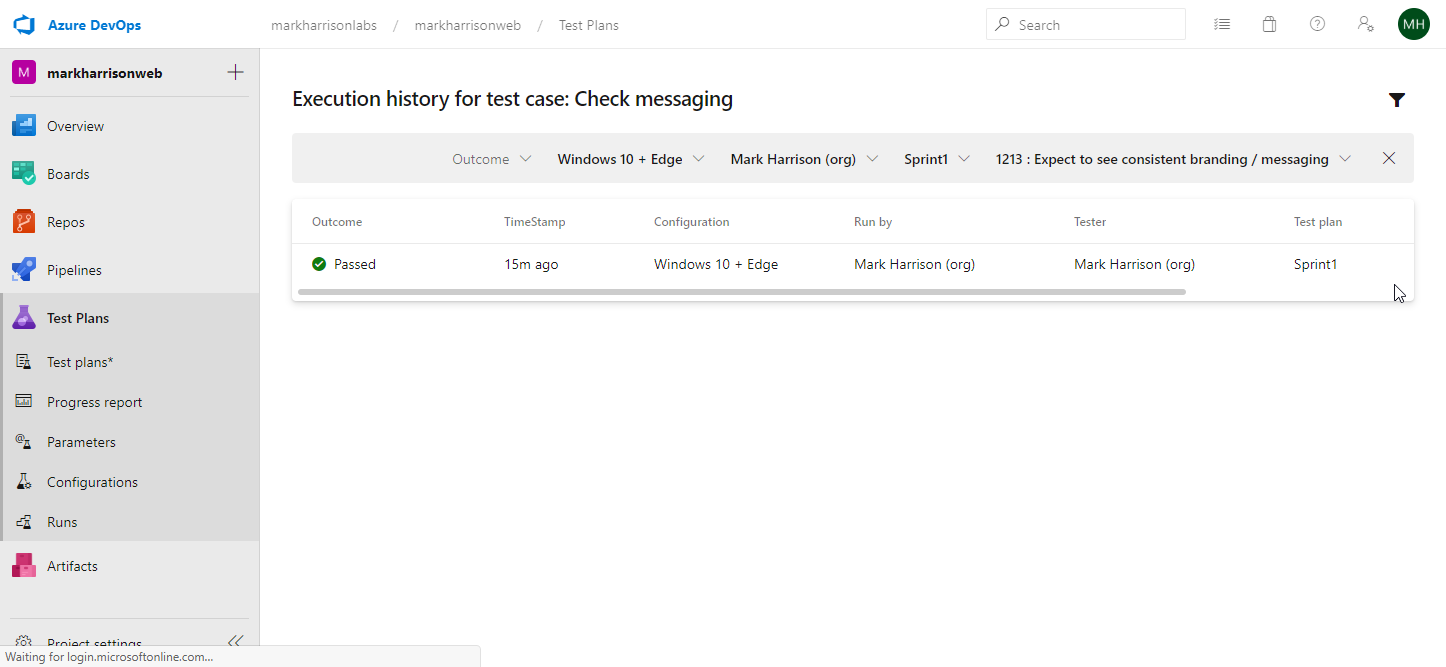Open the MH user profile avatar

[x=1413, y=25]
